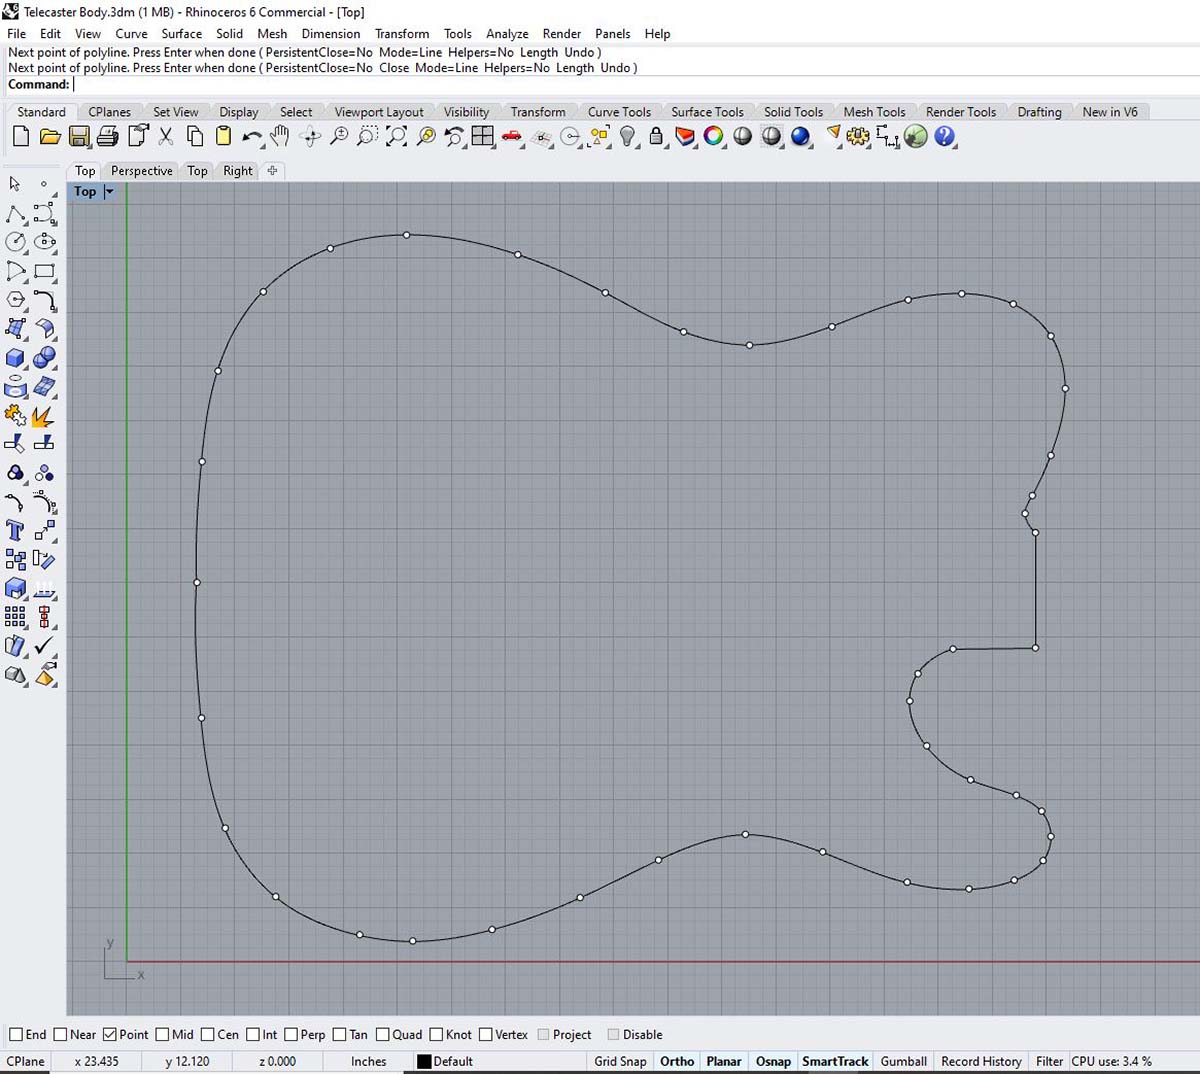Select the Rectangle tool

pos(44,271)
